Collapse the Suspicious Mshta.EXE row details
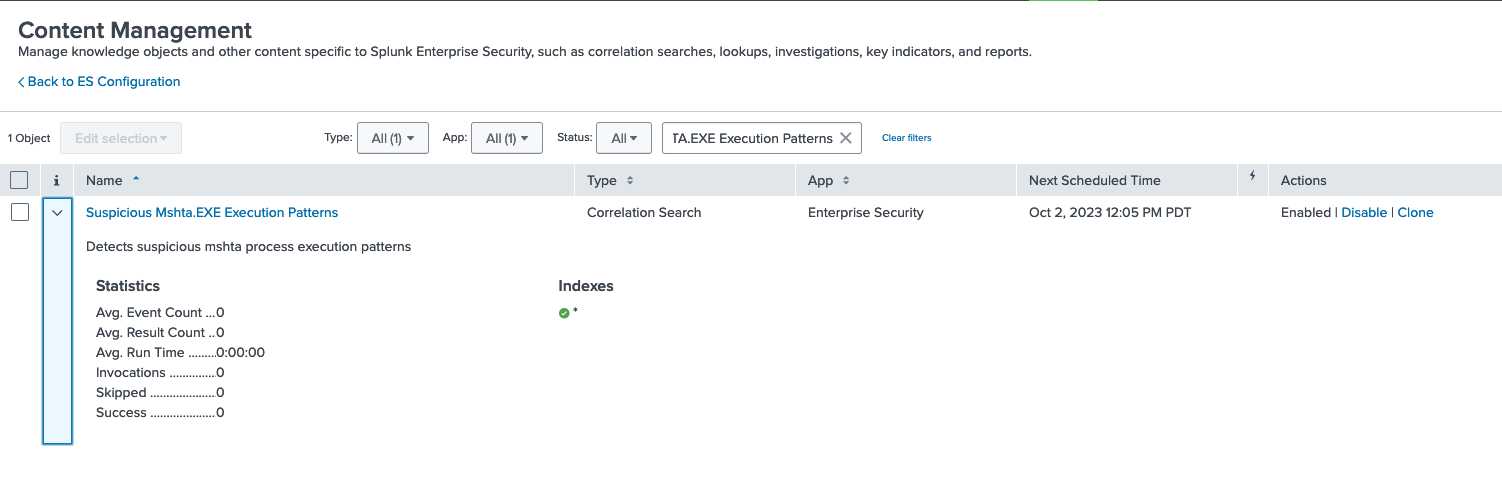This screenshot has width=1502, height=483. [57, 213]
